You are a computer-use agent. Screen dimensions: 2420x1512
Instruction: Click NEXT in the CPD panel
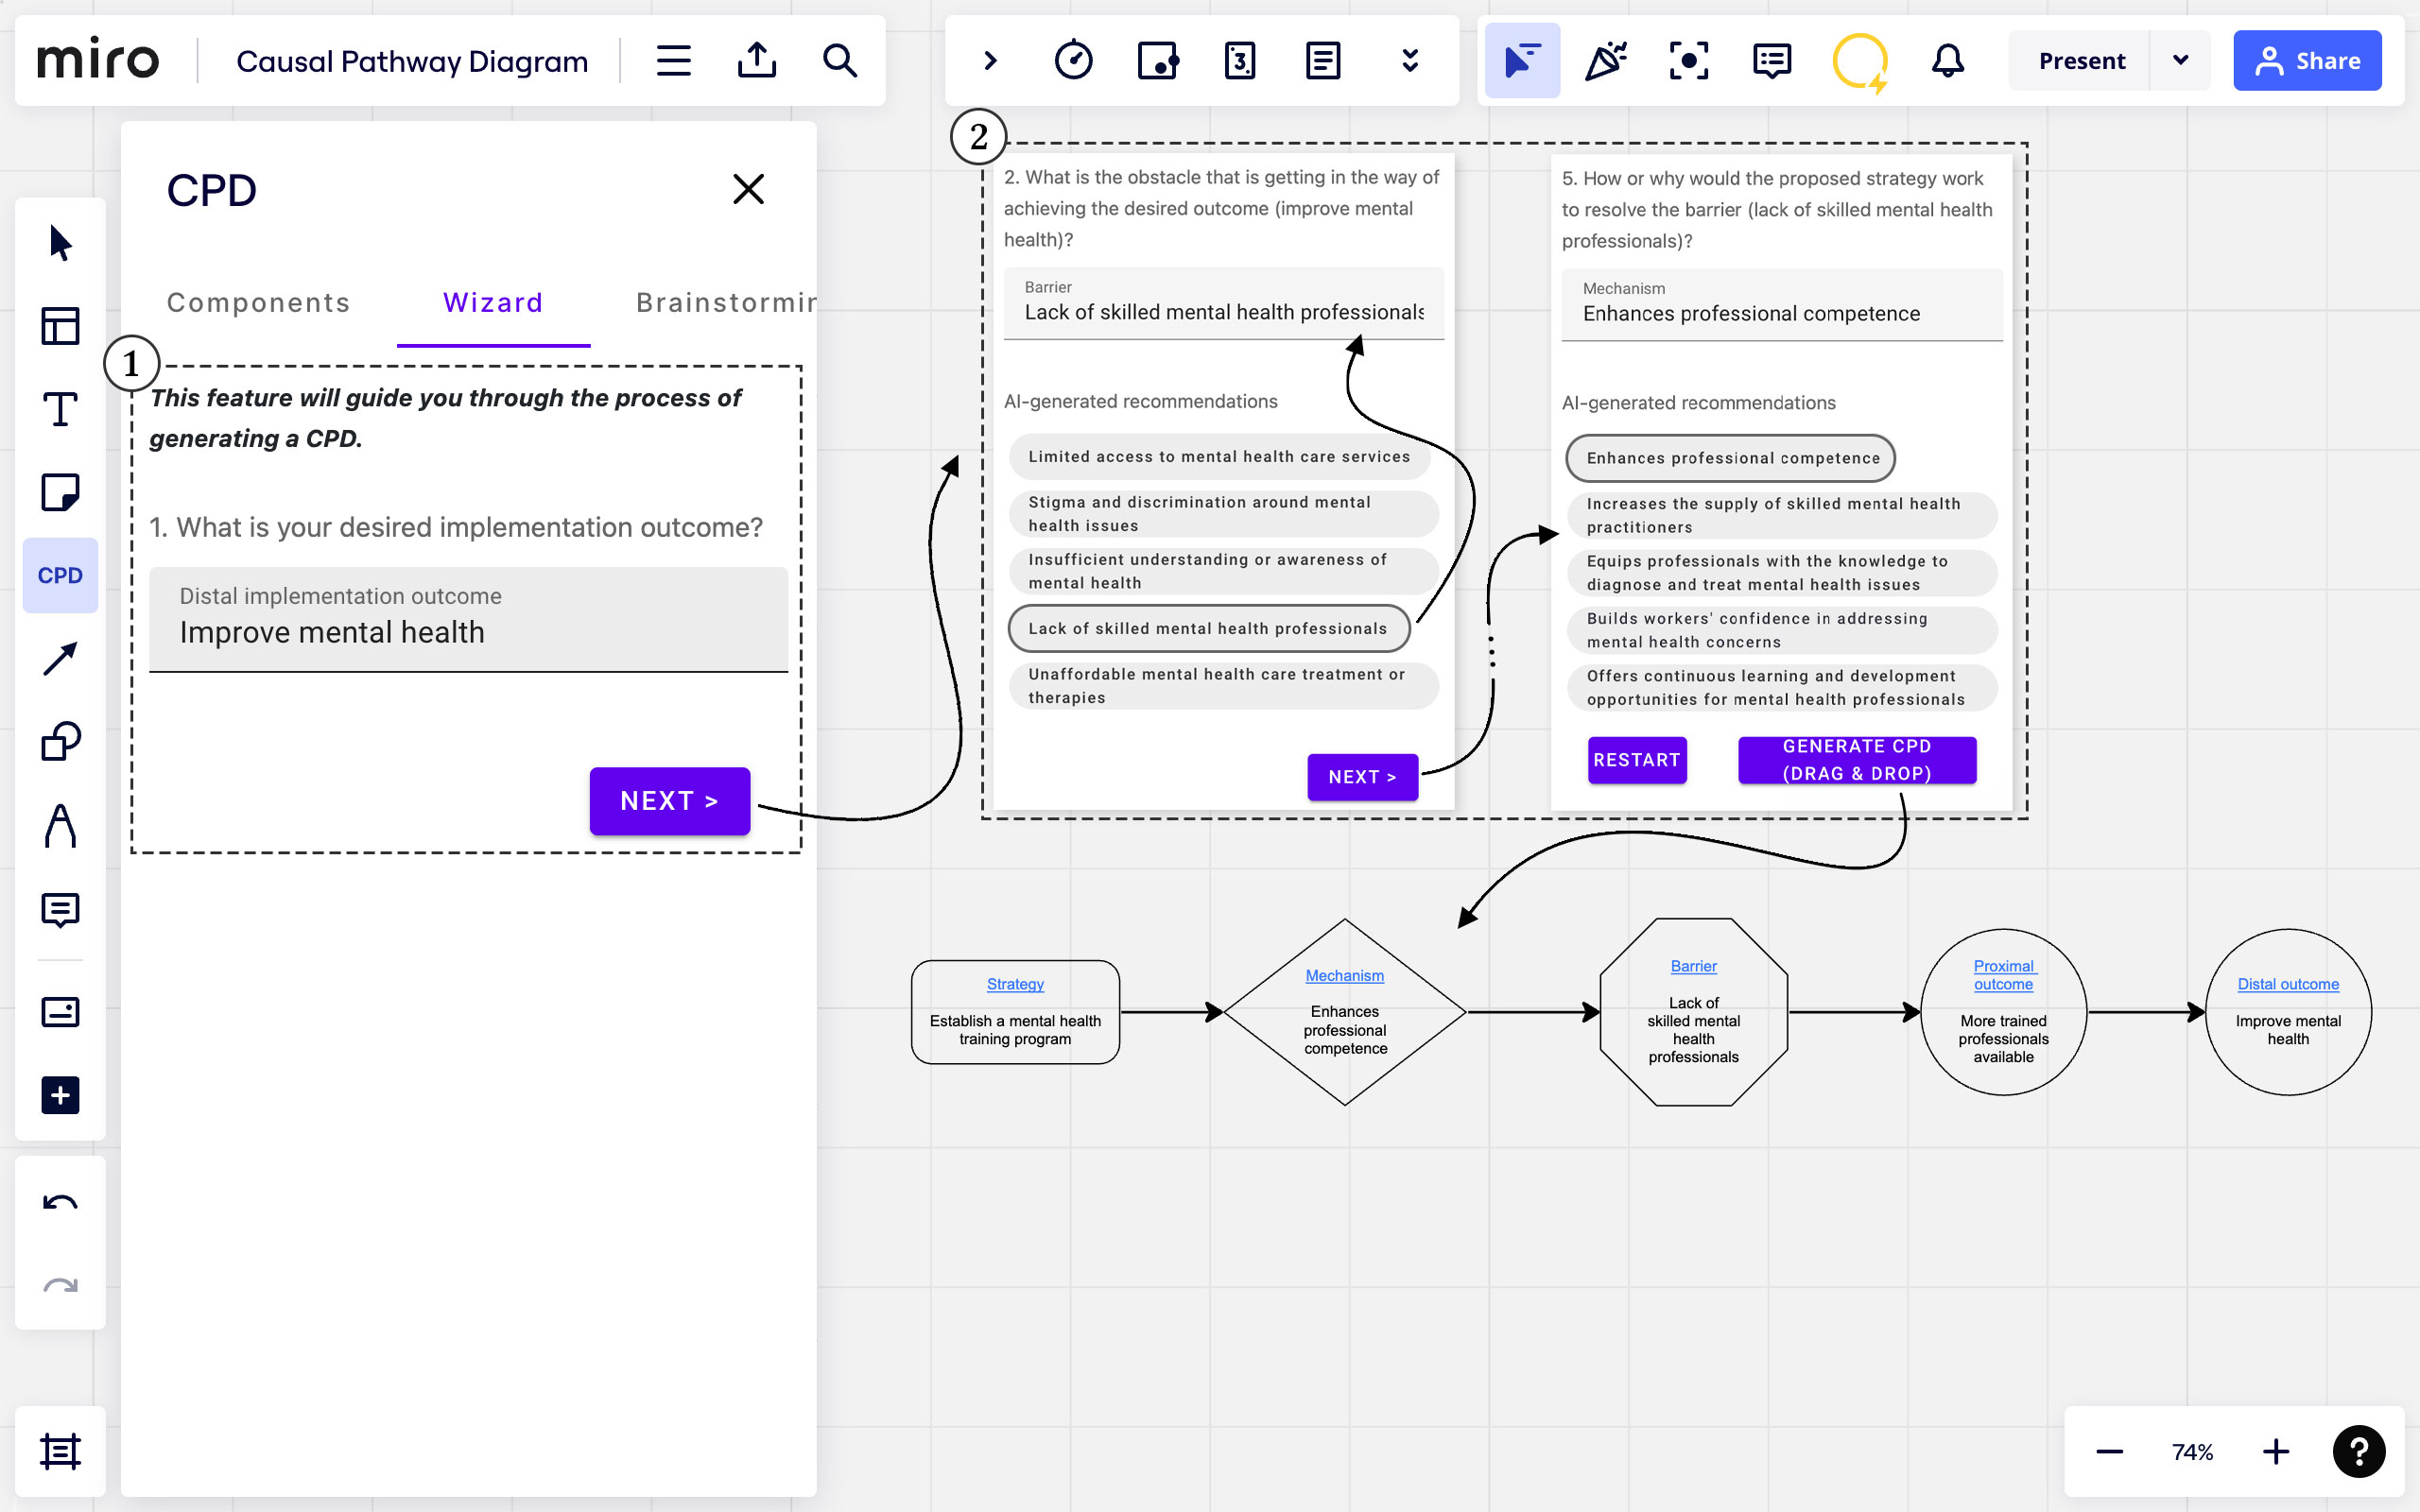(669, 801)
